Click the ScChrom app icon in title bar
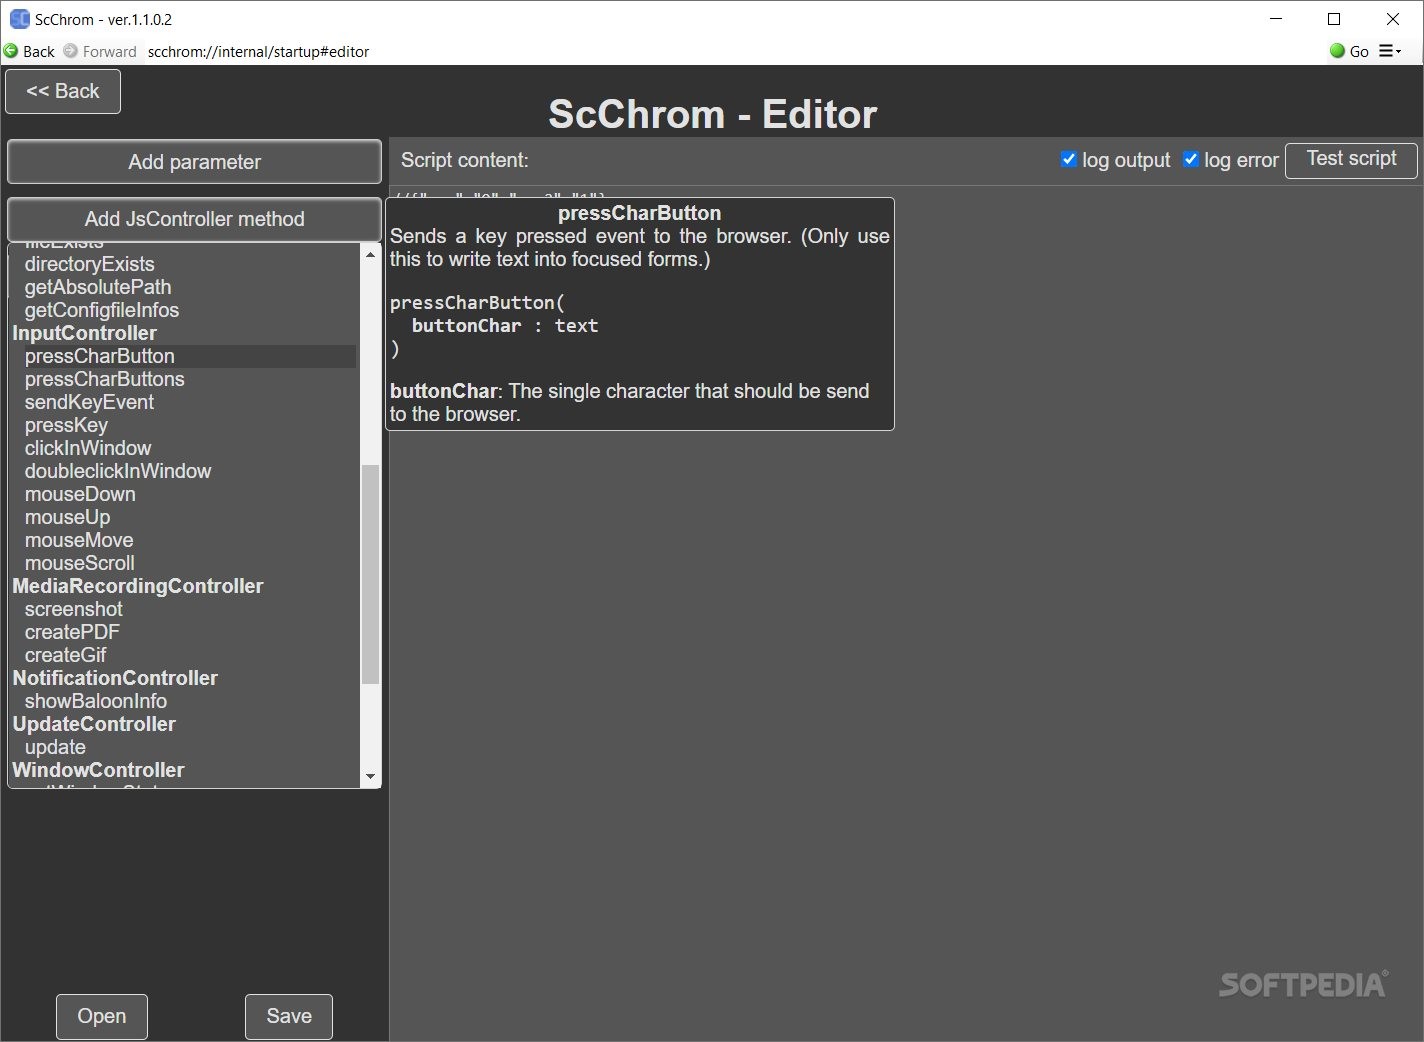This screenshot has height=1042, width=1424. (x=19, y=19)
